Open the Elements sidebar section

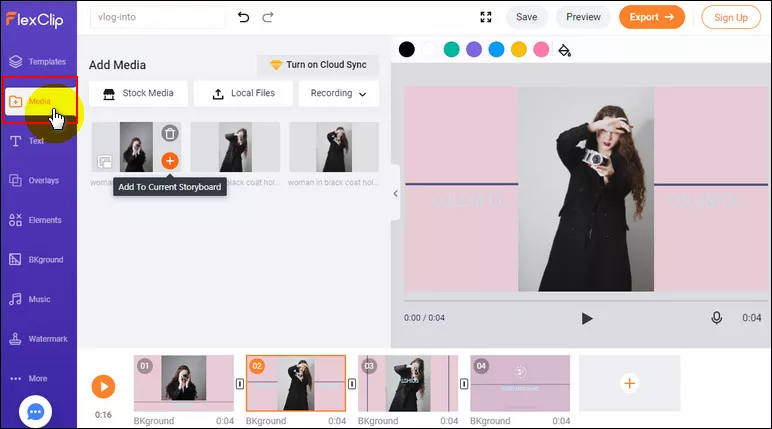click(x=35, y=220)
